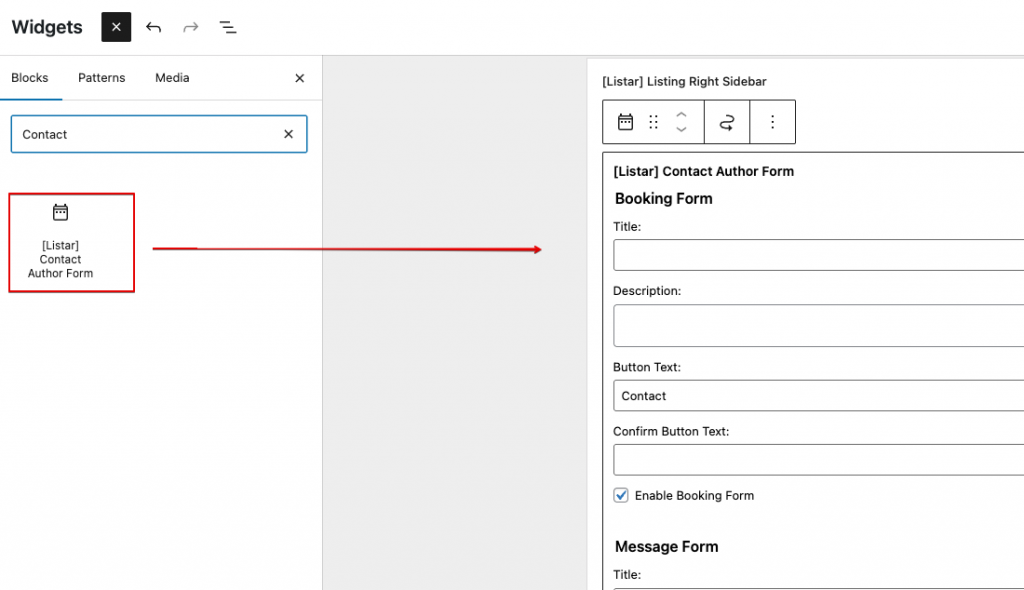Uncheck the Enable Booking Form checkbox
This screenshot has height=590, width=1024.
(621, 495)
